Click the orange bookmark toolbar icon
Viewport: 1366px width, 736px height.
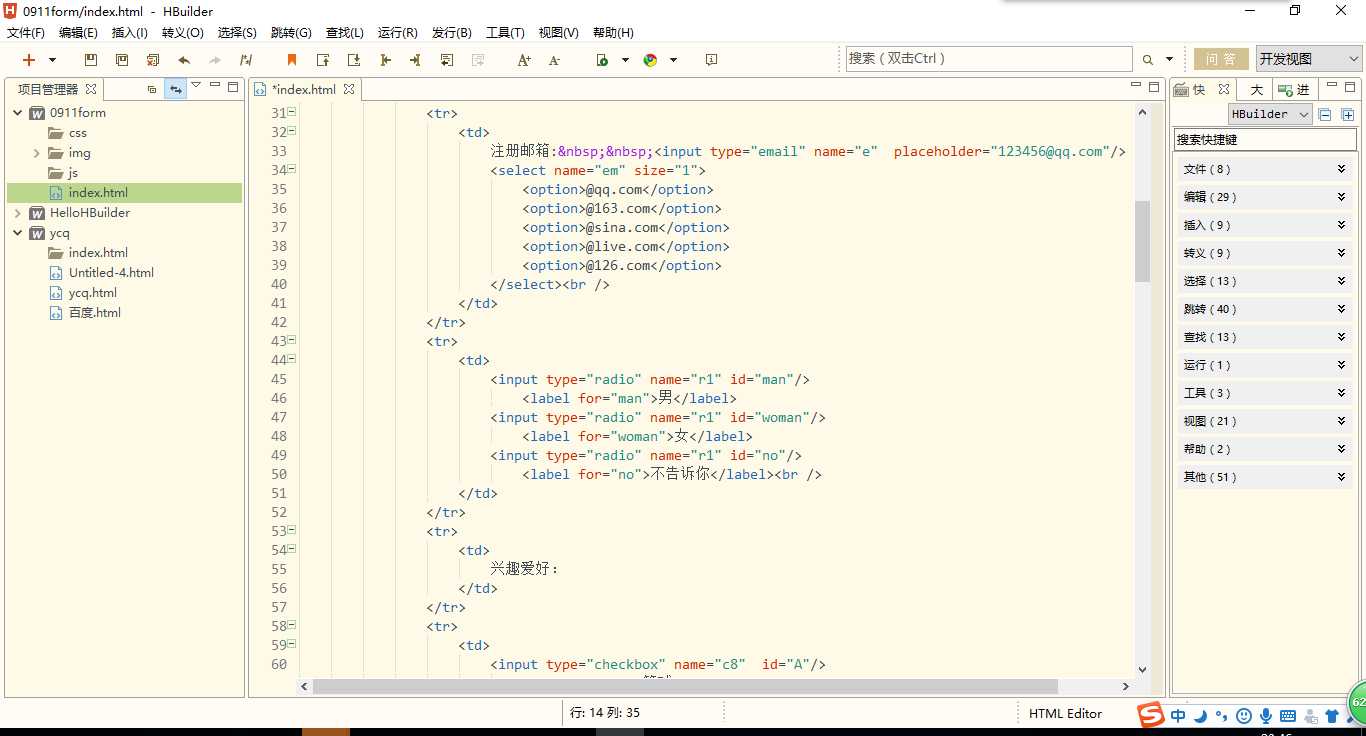pyautogui.click(x=292, y=60)
